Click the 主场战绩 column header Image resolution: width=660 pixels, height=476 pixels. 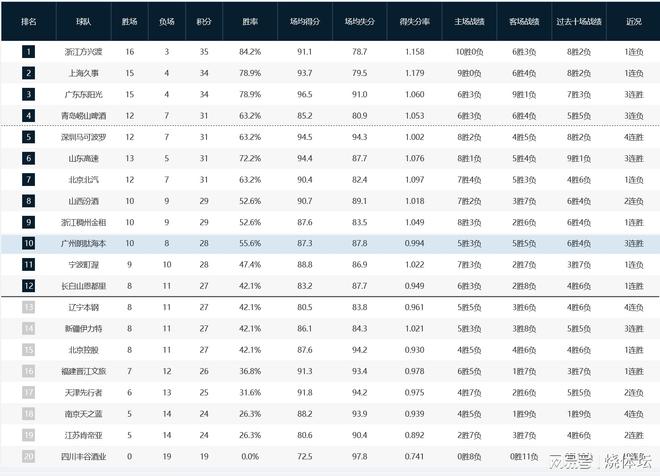(469, 19)
